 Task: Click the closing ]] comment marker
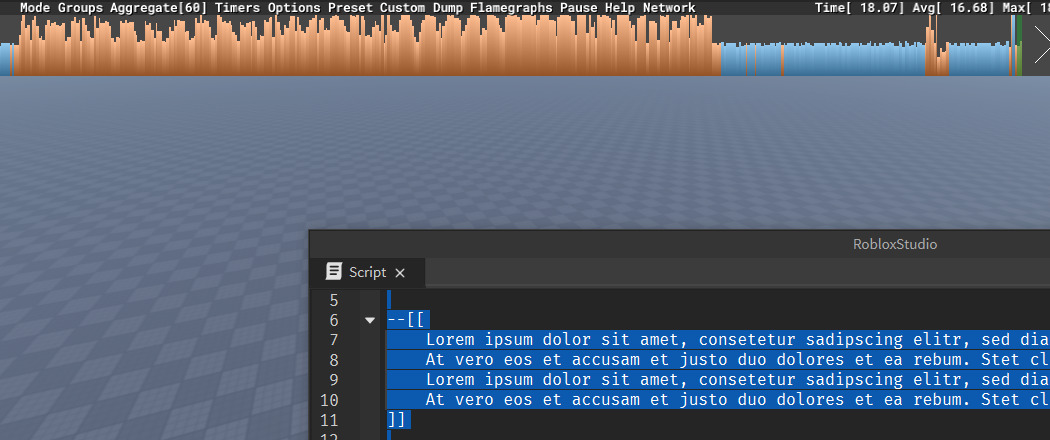[397, 420]
